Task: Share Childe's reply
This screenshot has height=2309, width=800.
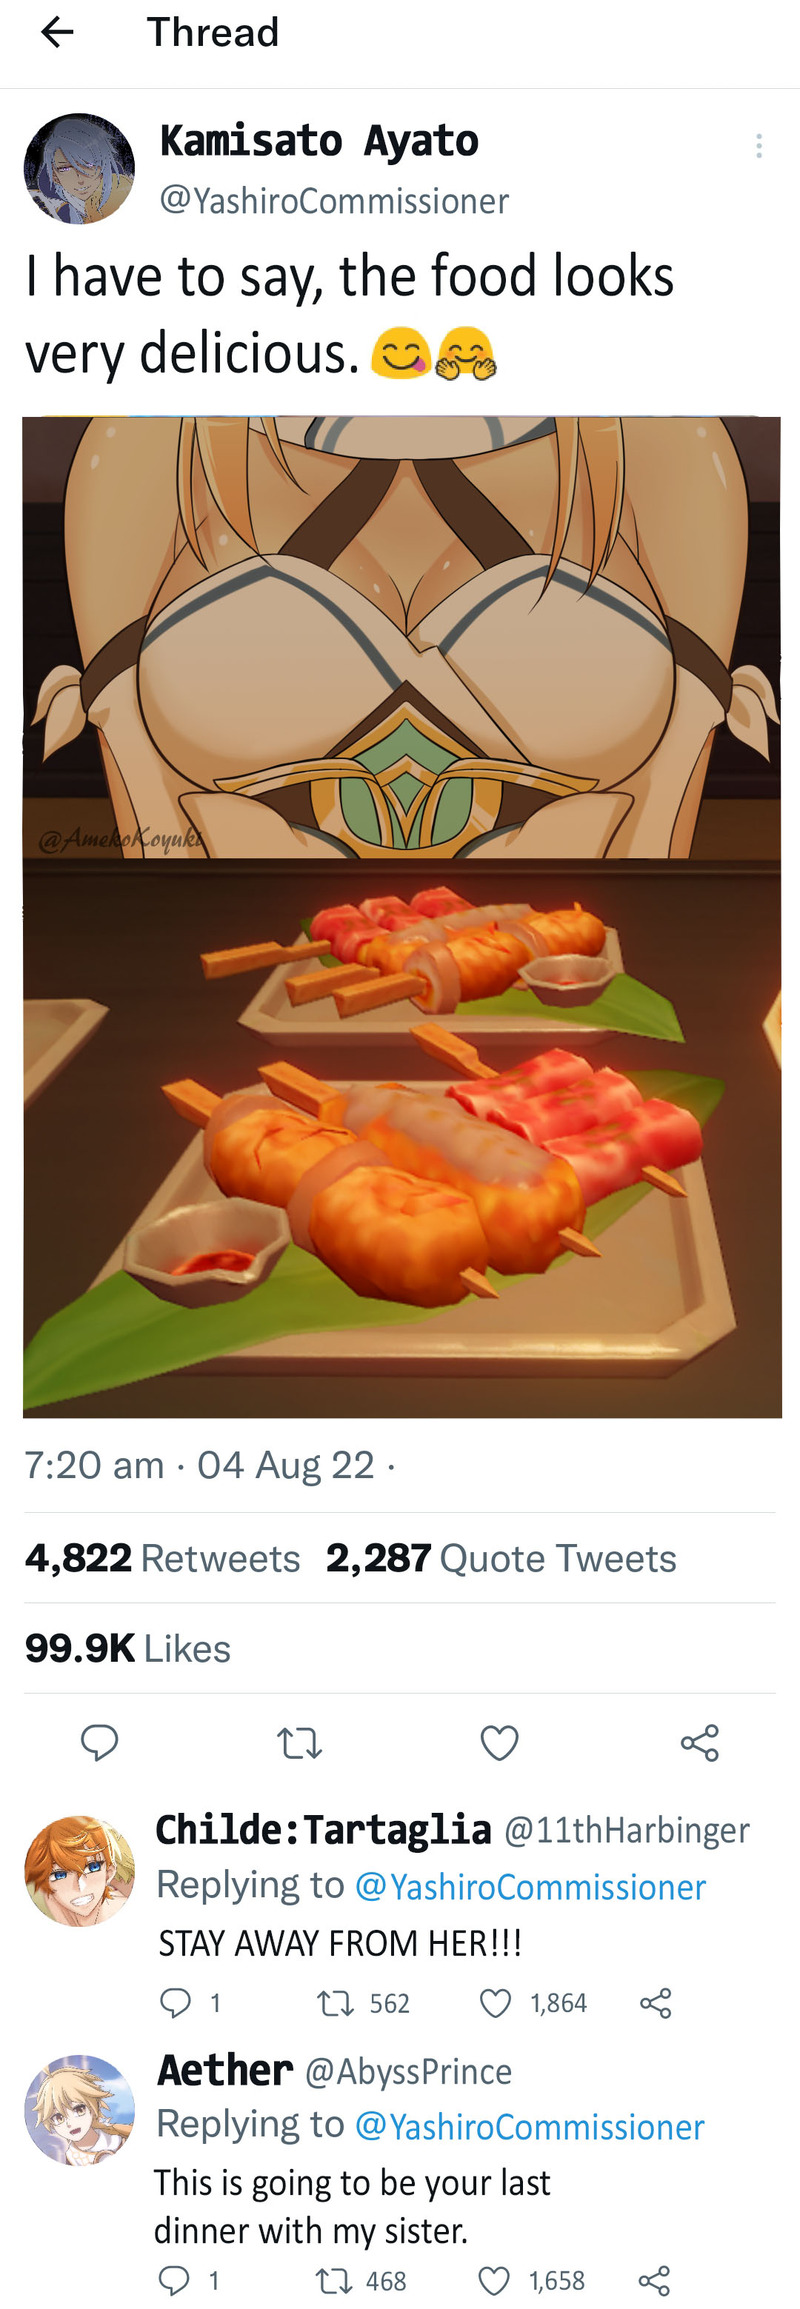Action: (x=655, y=2003)
